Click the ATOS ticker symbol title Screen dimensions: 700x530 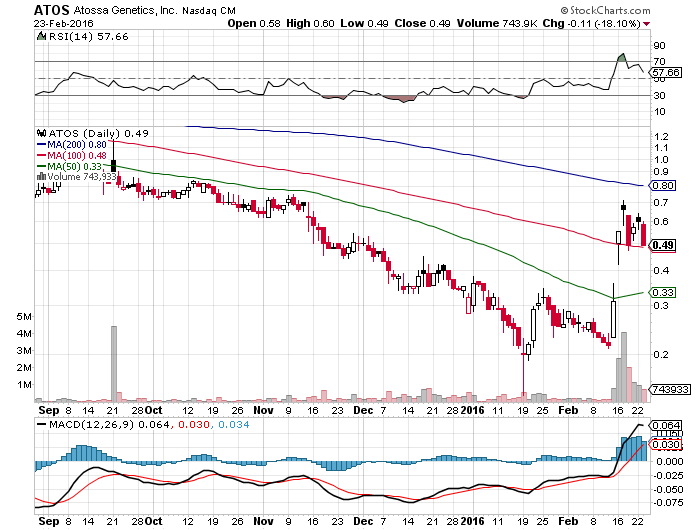point(52,10)
